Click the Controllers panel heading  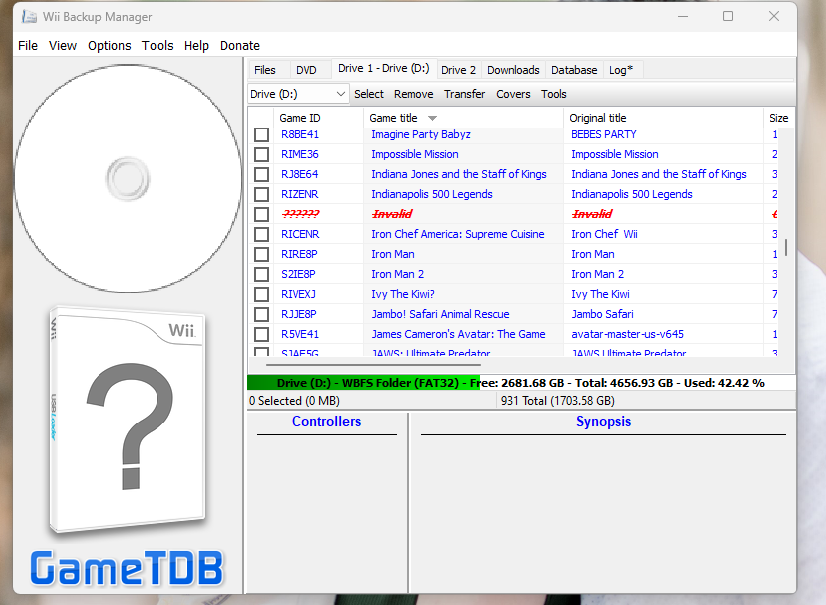pos(327,422)
